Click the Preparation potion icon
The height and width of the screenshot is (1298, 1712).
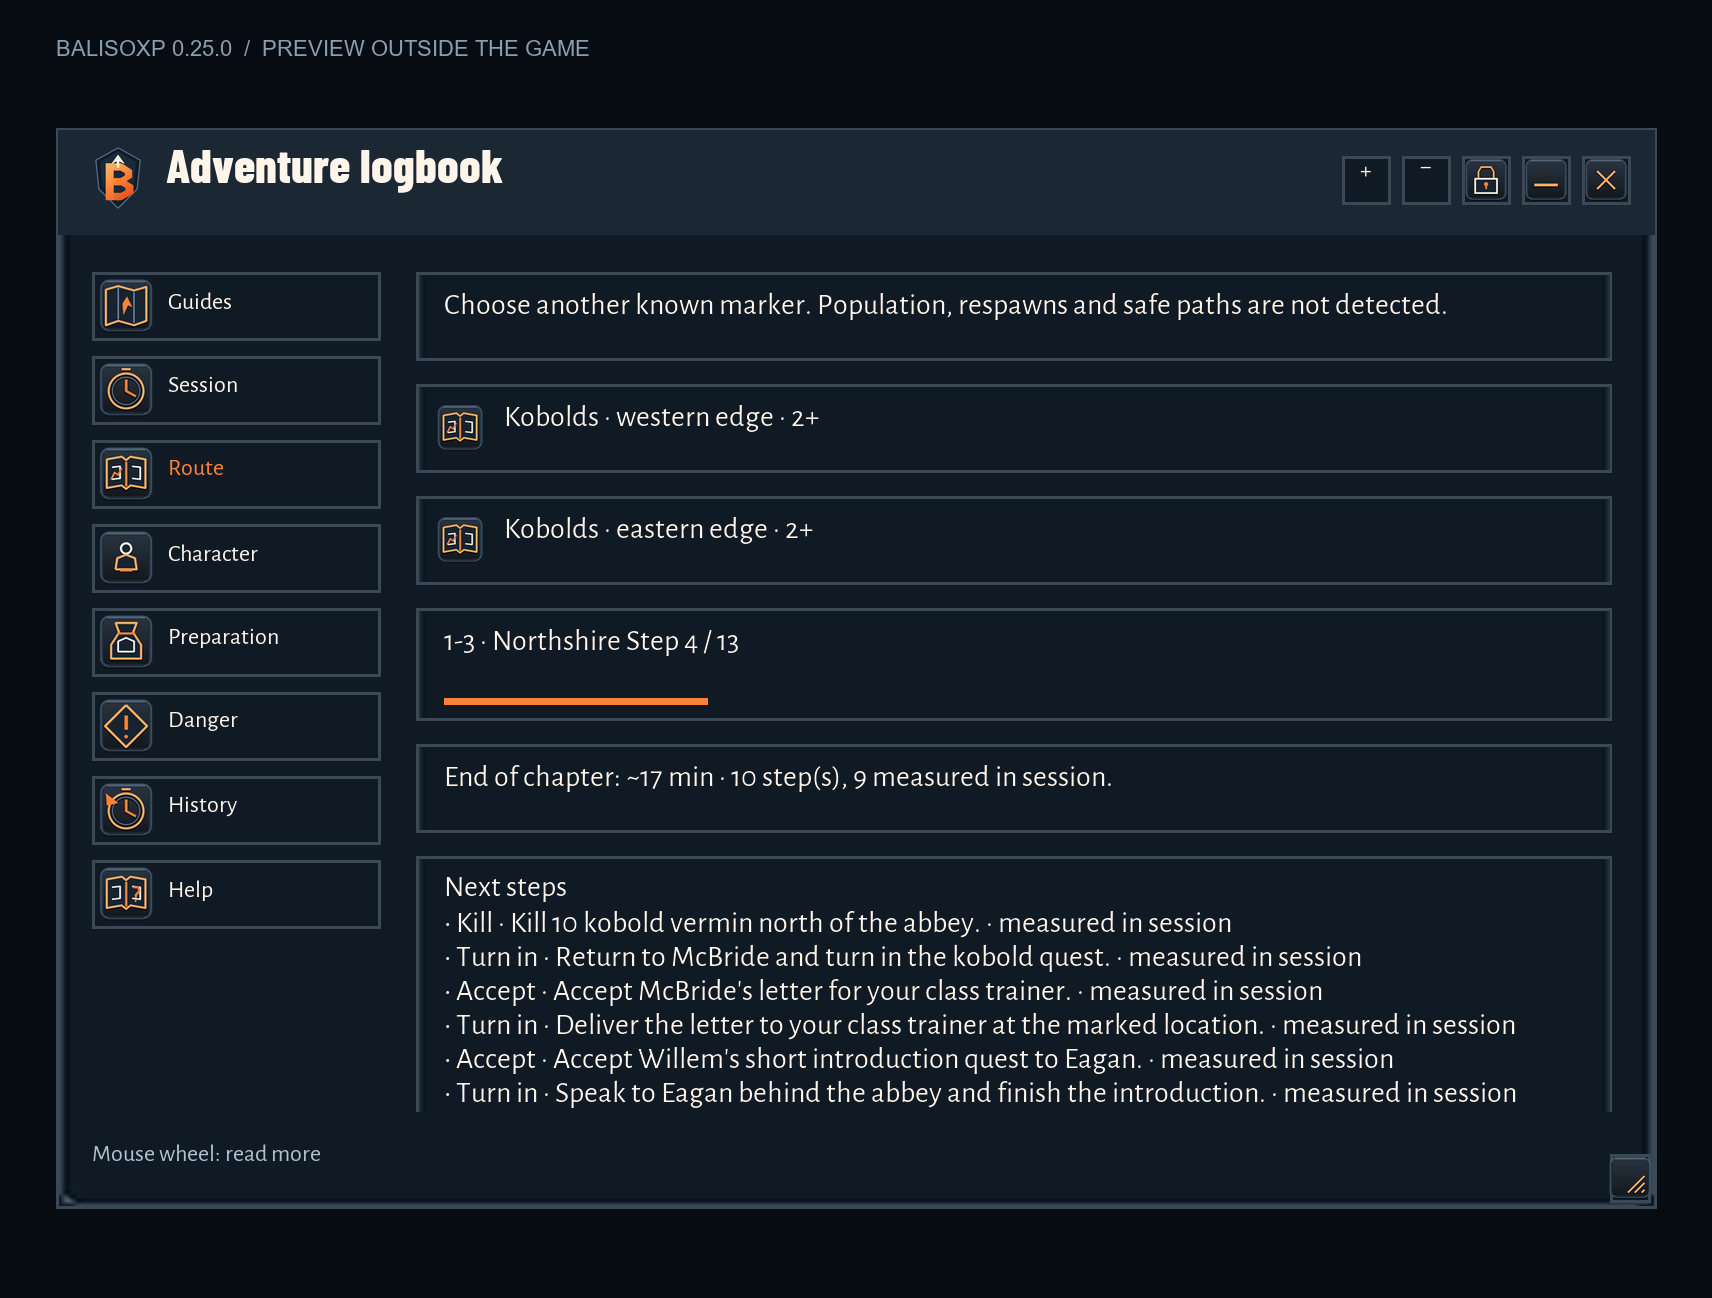(126, 641)
